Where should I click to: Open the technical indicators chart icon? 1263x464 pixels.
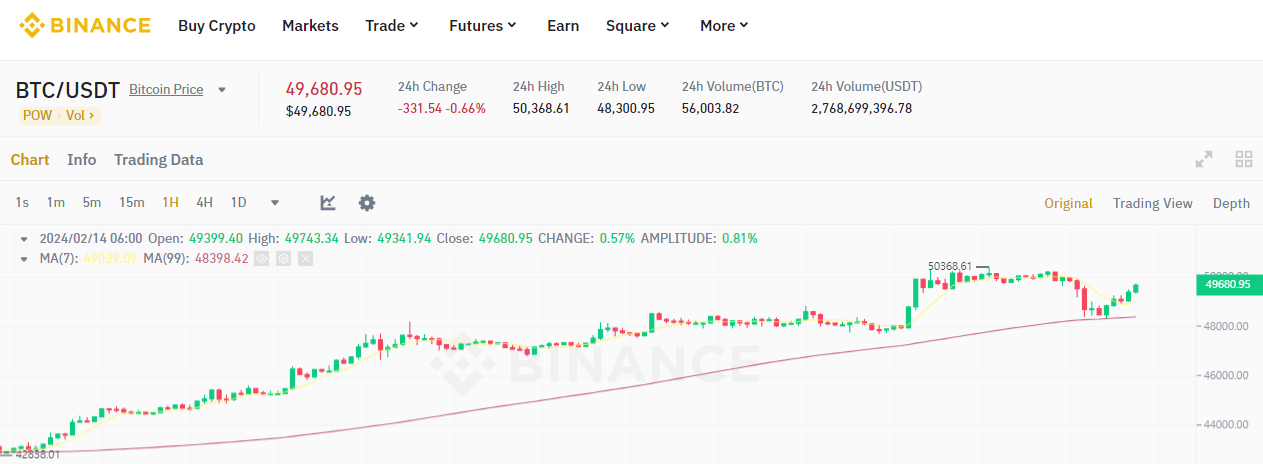coord(328,203)
